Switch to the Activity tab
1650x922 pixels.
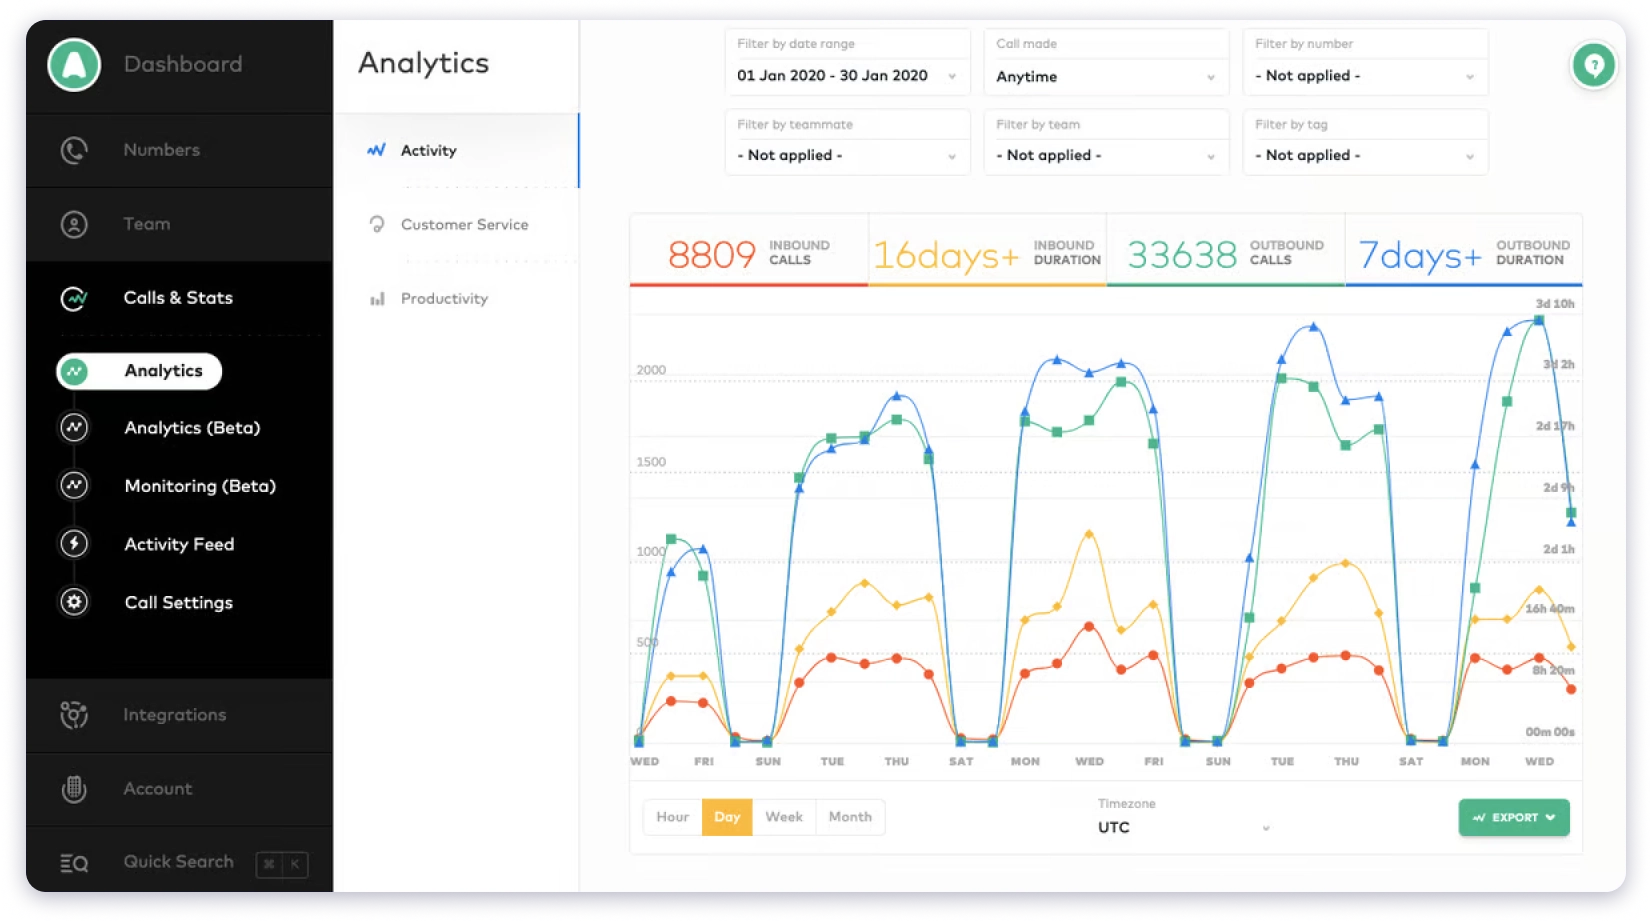tap(456, 150)
